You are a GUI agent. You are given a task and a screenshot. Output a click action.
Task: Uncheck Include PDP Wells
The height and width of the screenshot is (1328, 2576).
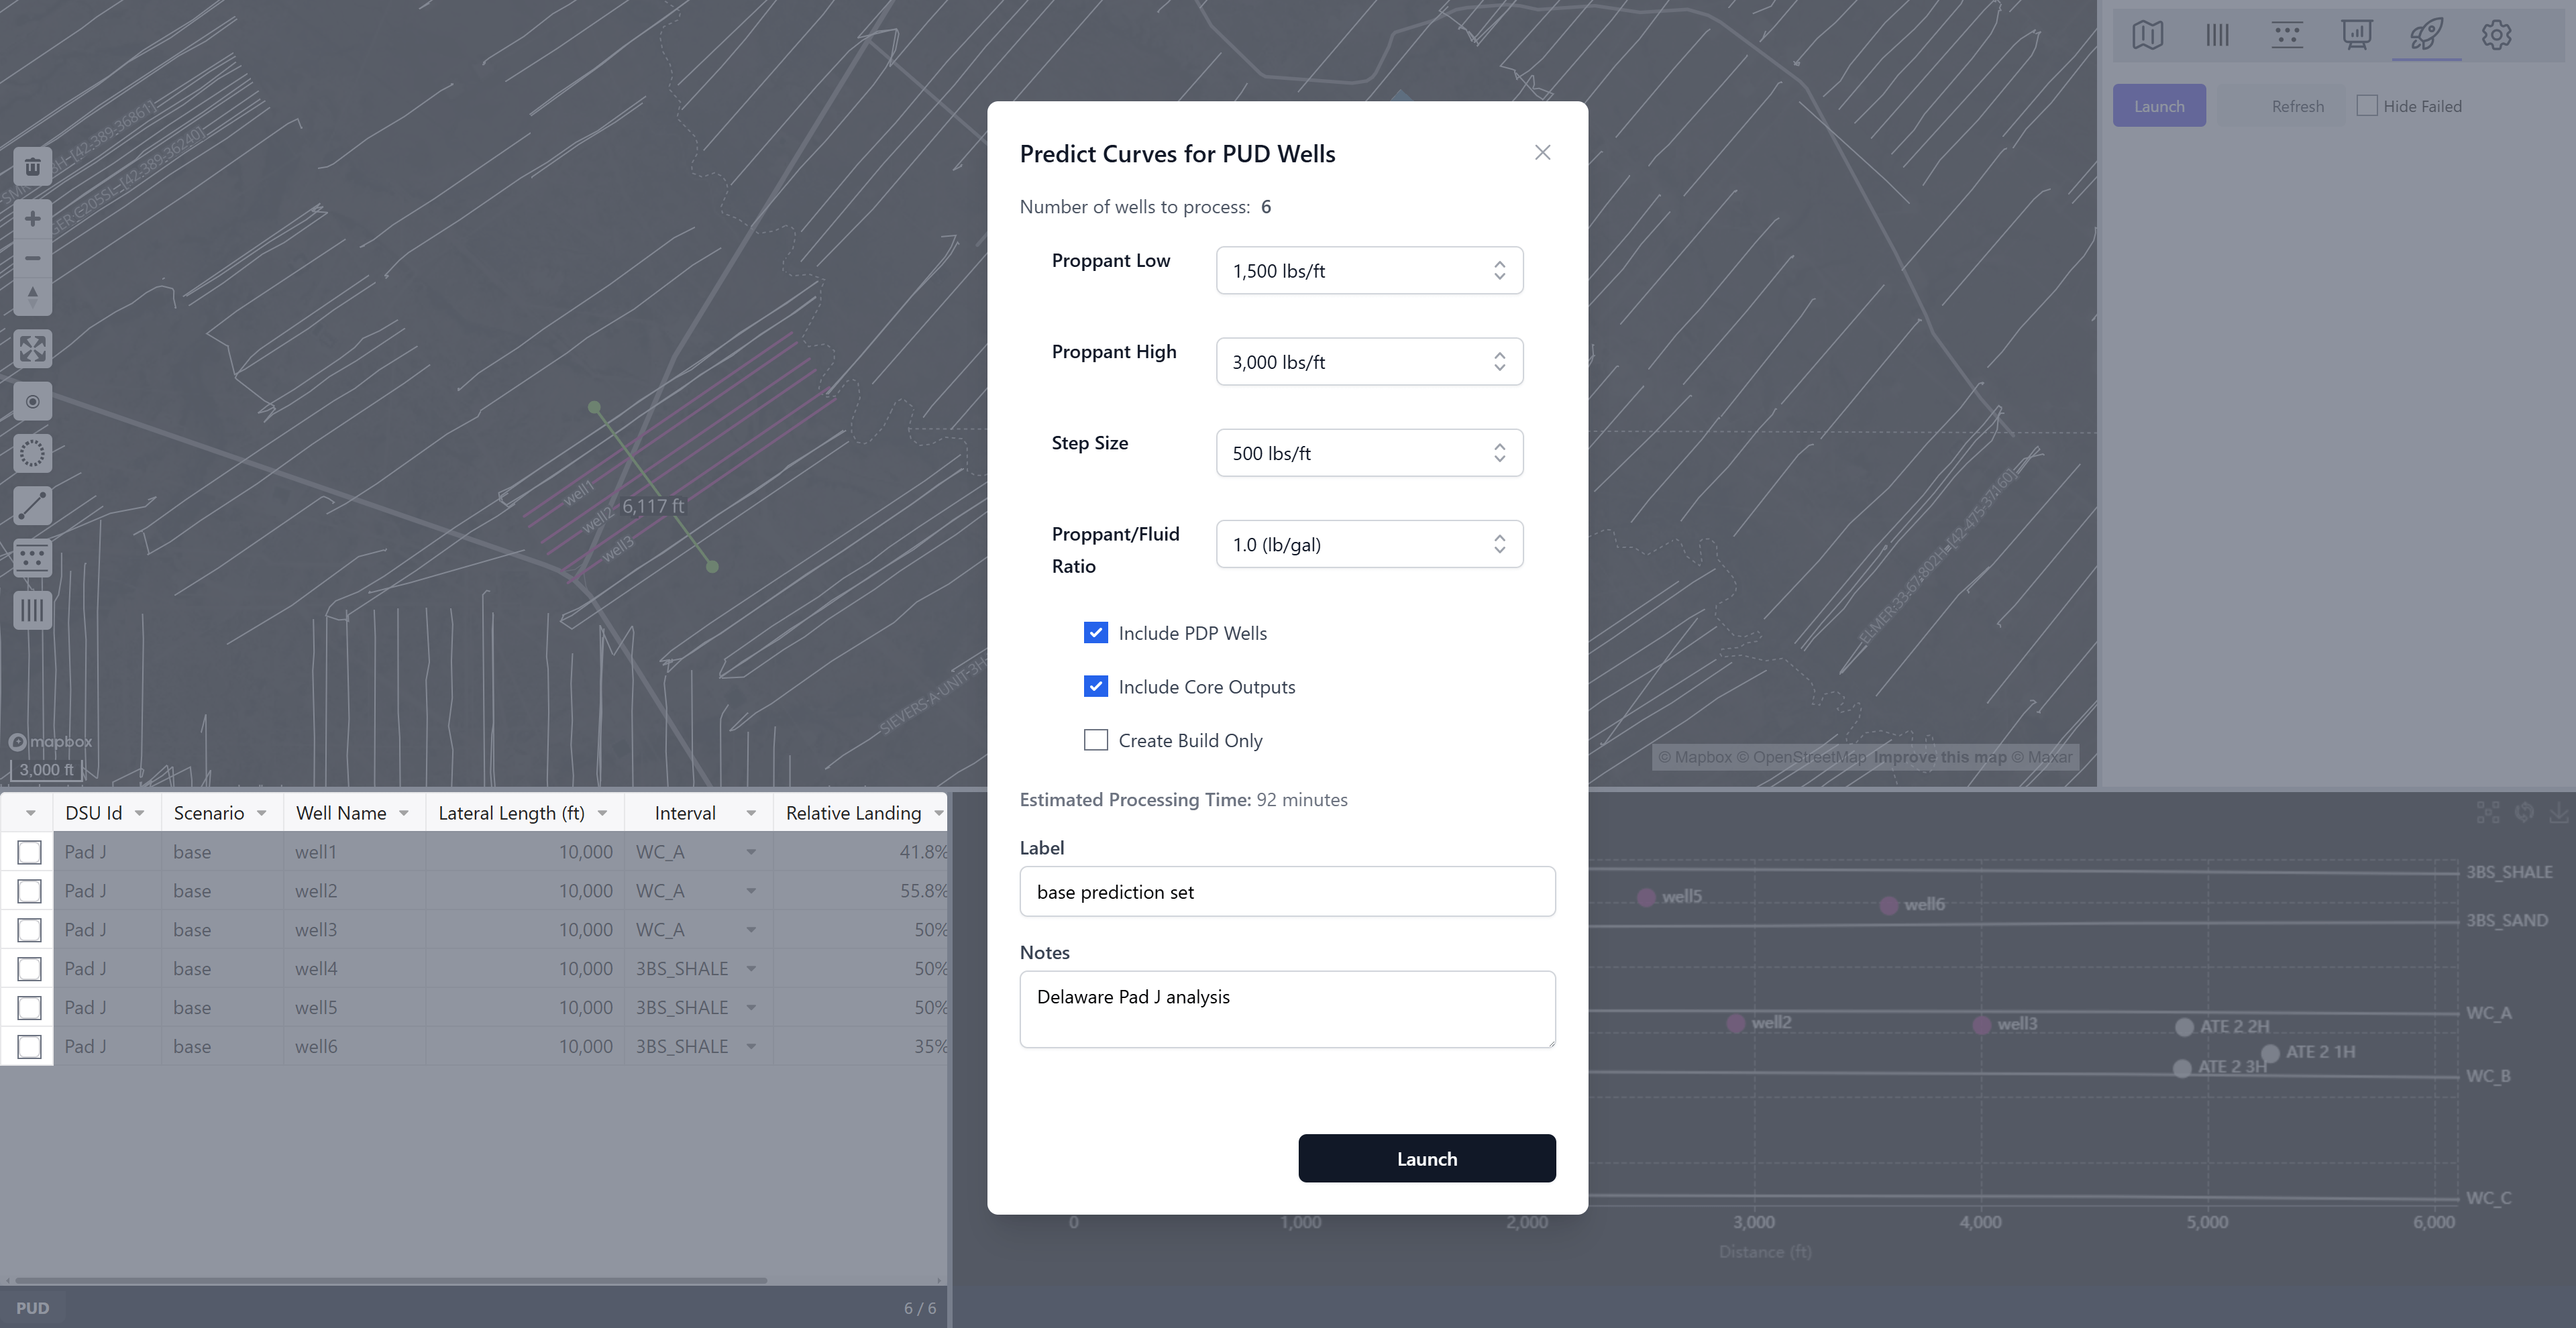point(1096,633)
